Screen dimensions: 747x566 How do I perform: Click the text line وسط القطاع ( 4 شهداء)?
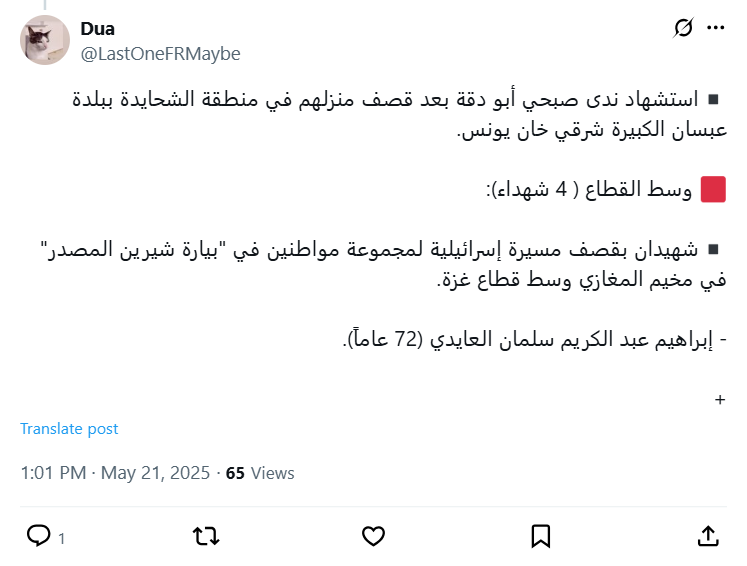tap(588, 189)
